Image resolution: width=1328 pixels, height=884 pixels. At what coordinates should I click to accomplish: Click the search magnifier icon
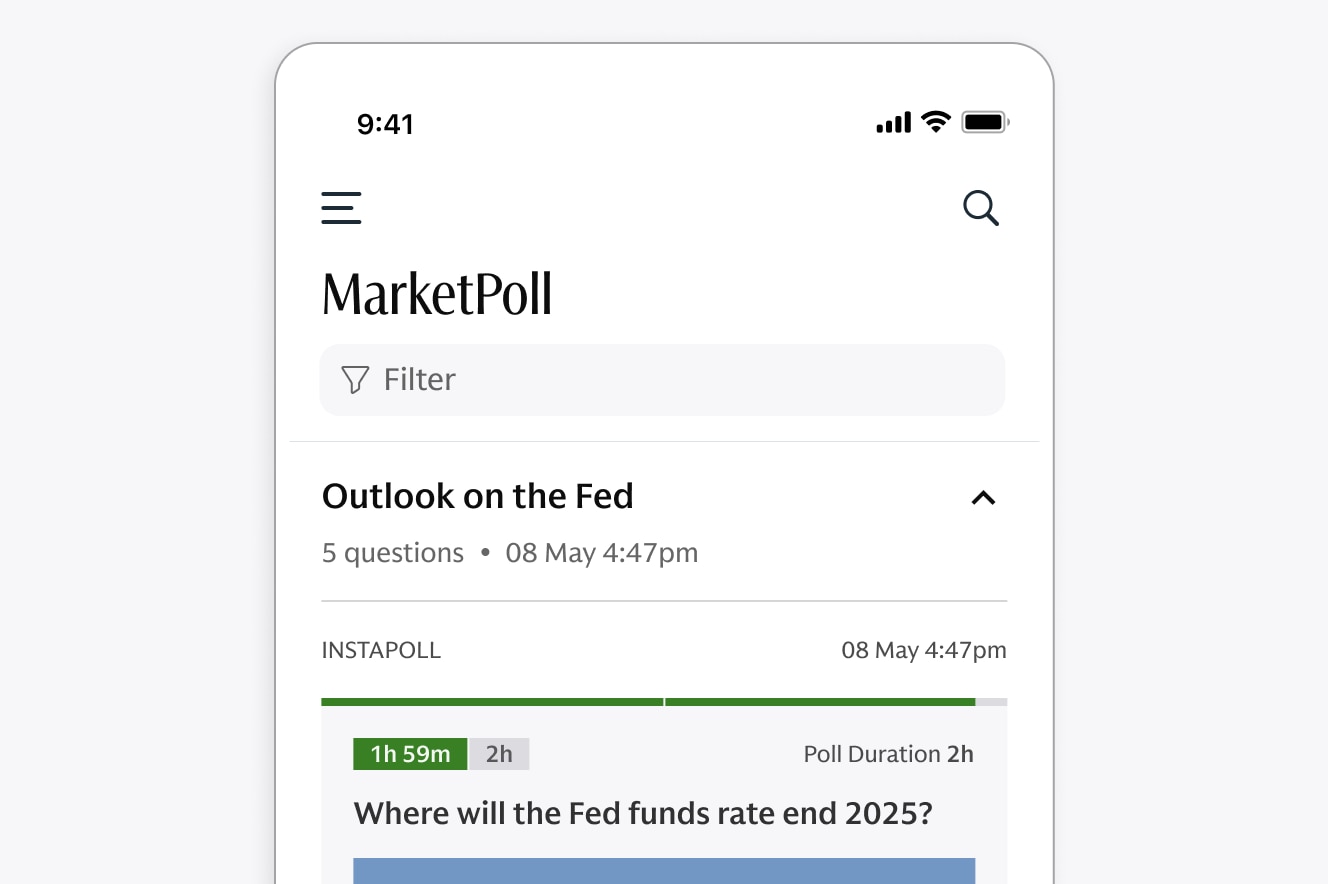980,208
